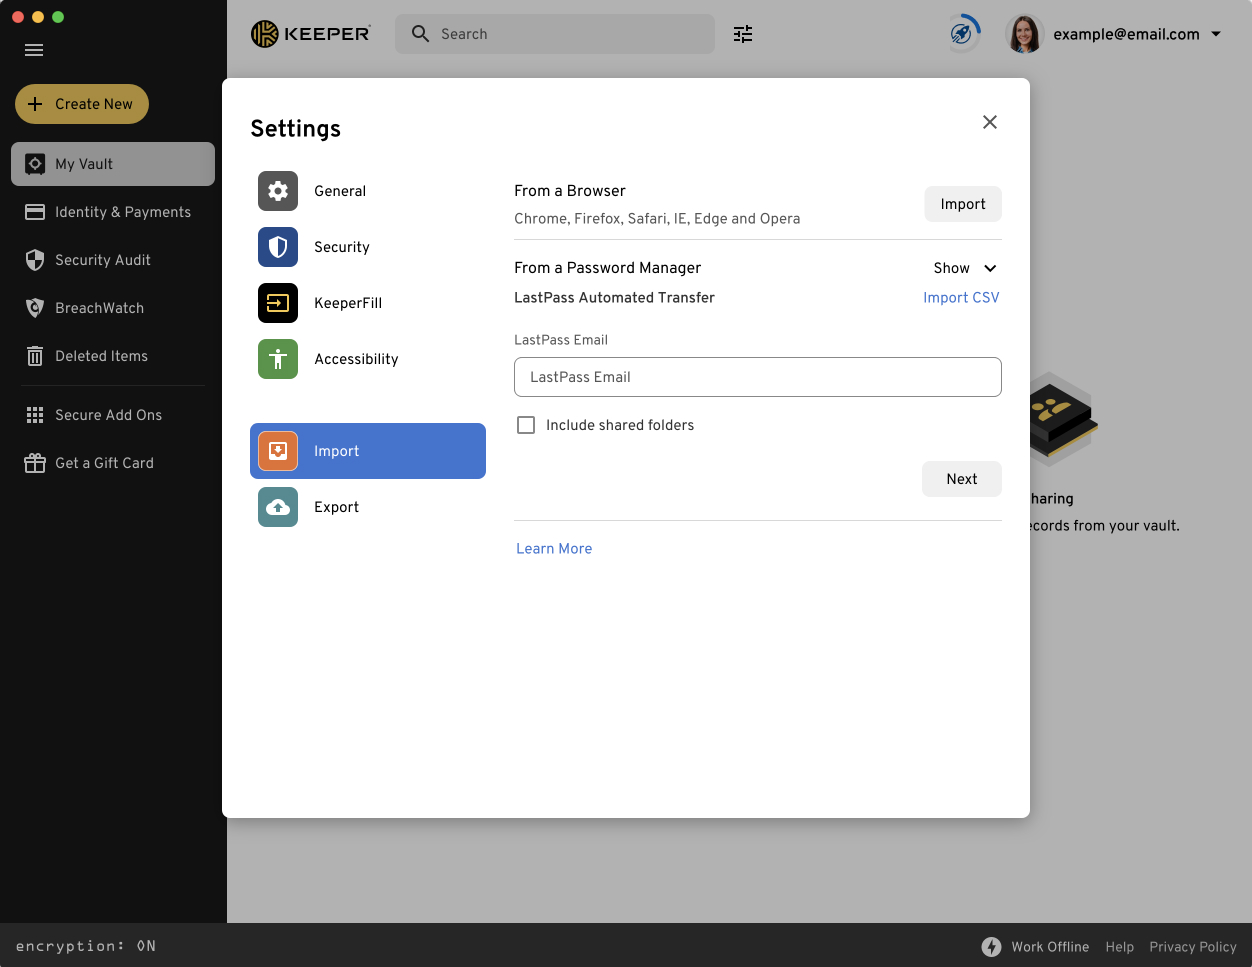Select the KeeperFill settings icon

pos(278,303)
